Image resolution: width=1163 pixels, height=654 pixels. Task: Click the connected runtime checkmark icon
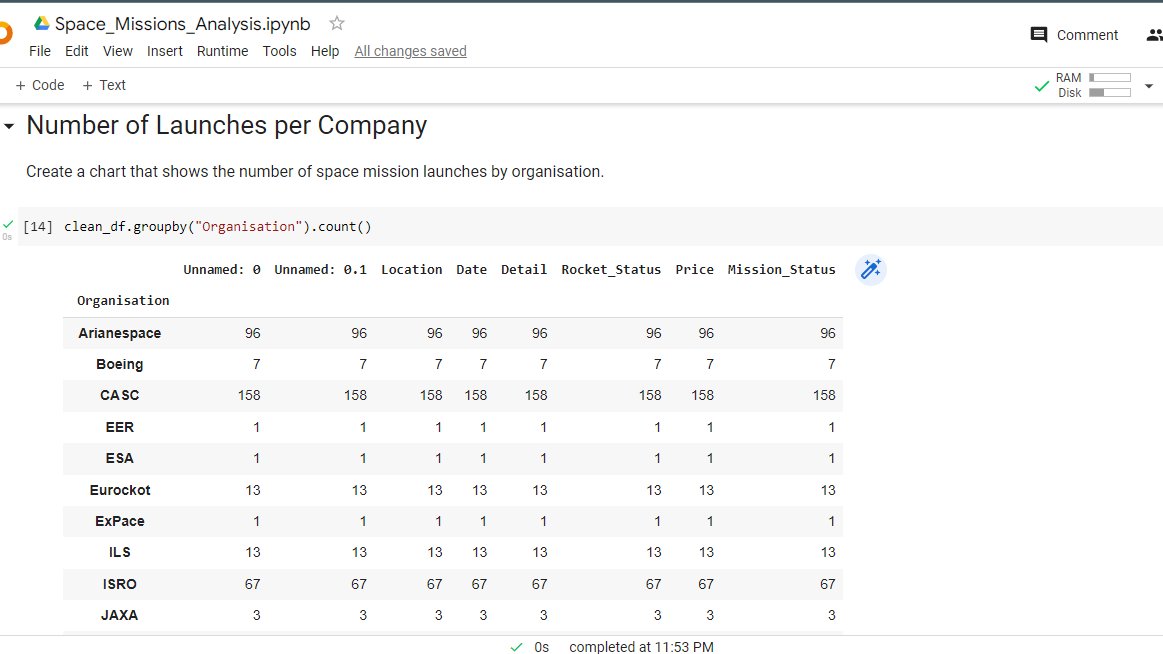tap(1041, 86)
